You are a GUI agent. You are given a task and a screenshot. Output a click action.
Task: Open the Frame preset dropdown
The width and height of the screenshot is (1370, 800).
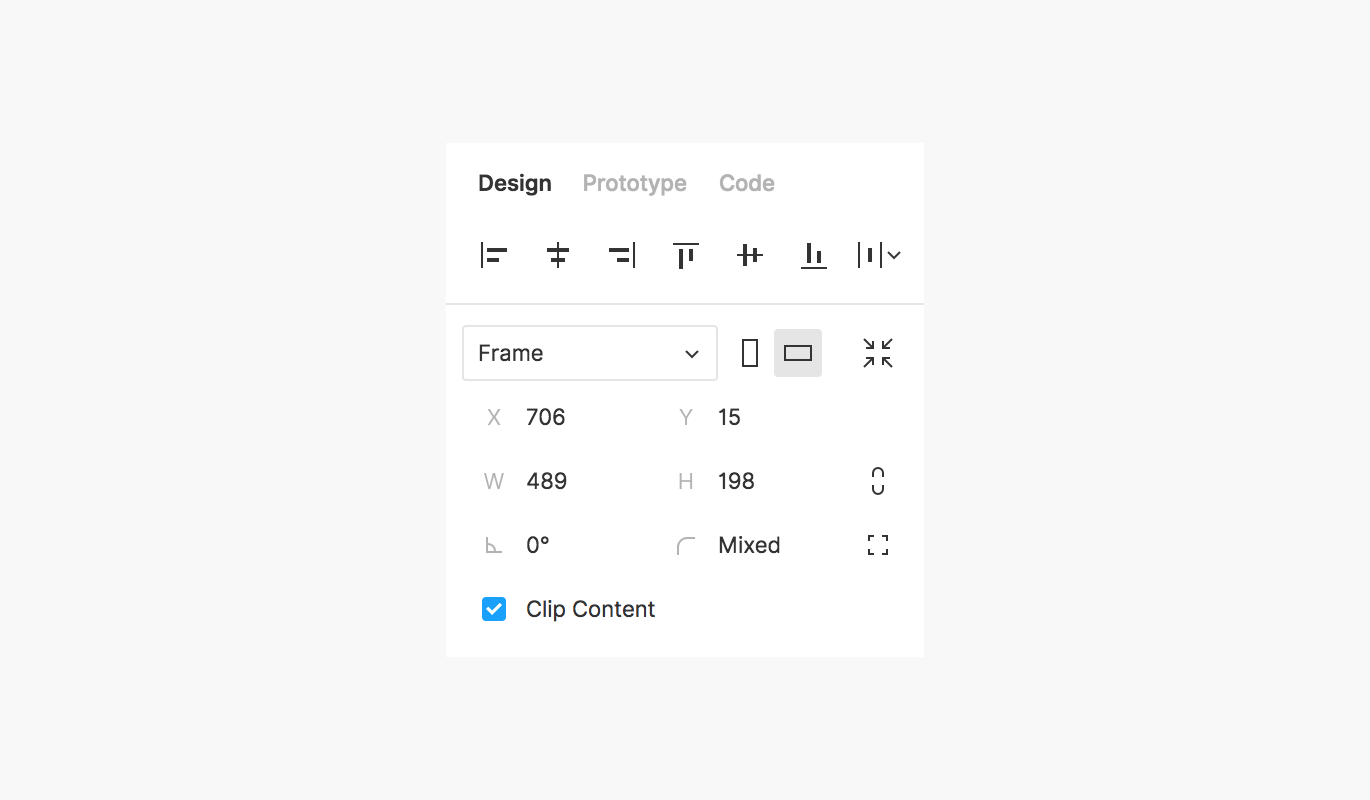tap(590, 353)
